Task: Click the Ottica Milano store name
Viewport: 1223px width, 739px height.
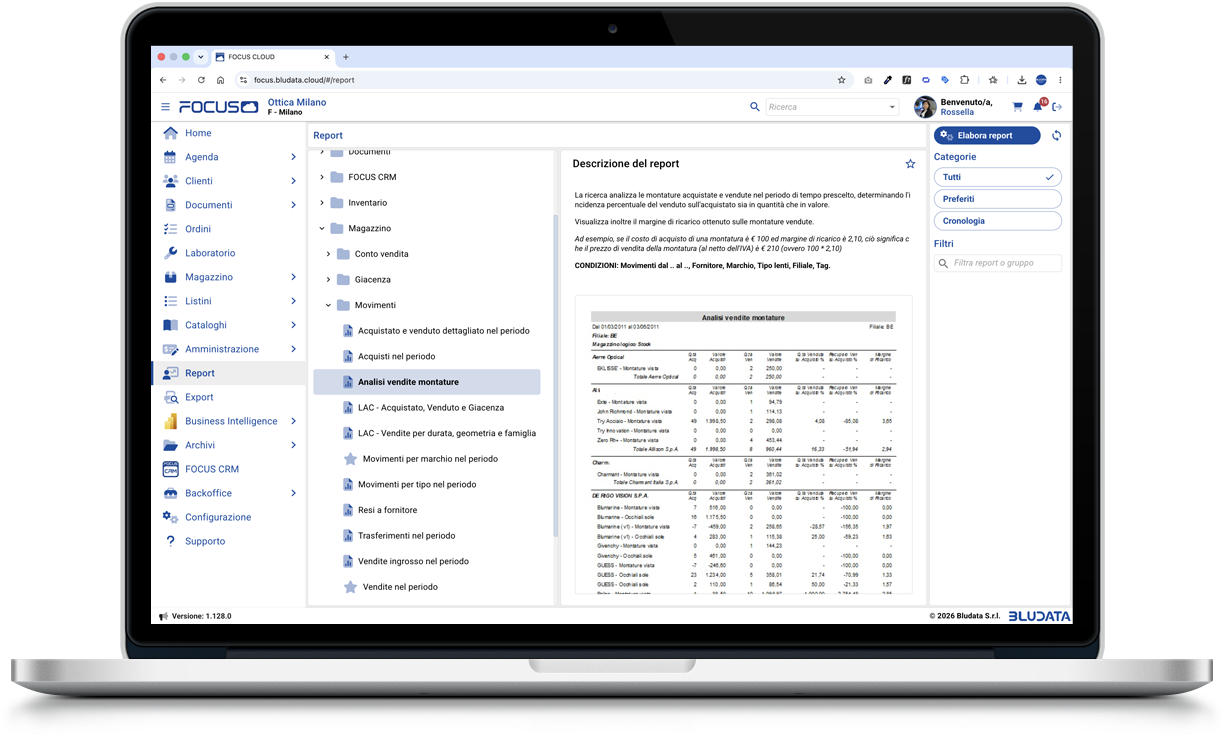Action: pos(297,102)
